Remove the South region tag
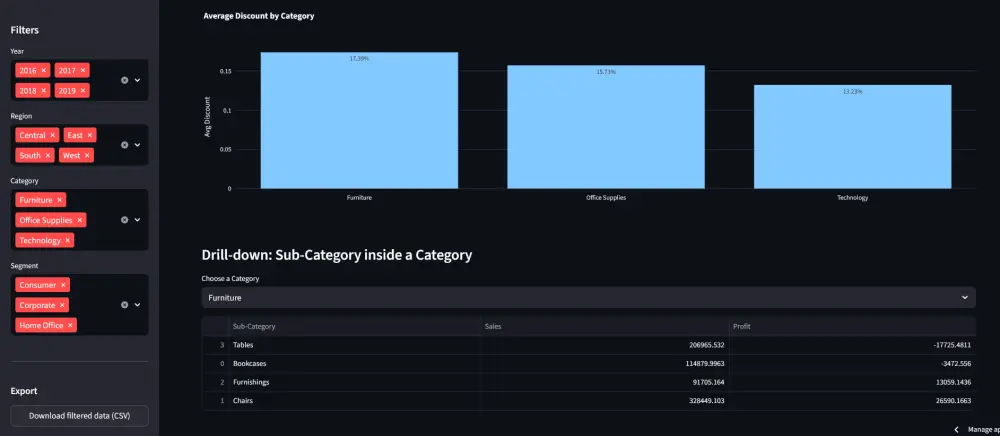This screenshot has width=1000, height=436. [x=48, y=155]
